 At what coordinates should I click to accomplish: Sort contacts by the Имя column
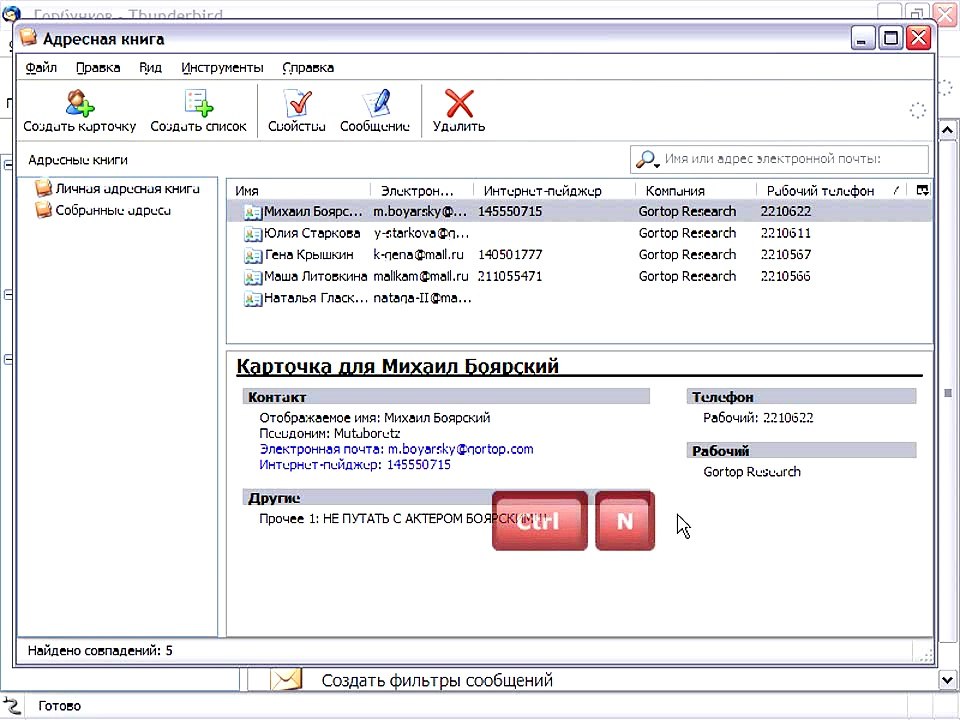pyautogui.click(x=299, y=190)
